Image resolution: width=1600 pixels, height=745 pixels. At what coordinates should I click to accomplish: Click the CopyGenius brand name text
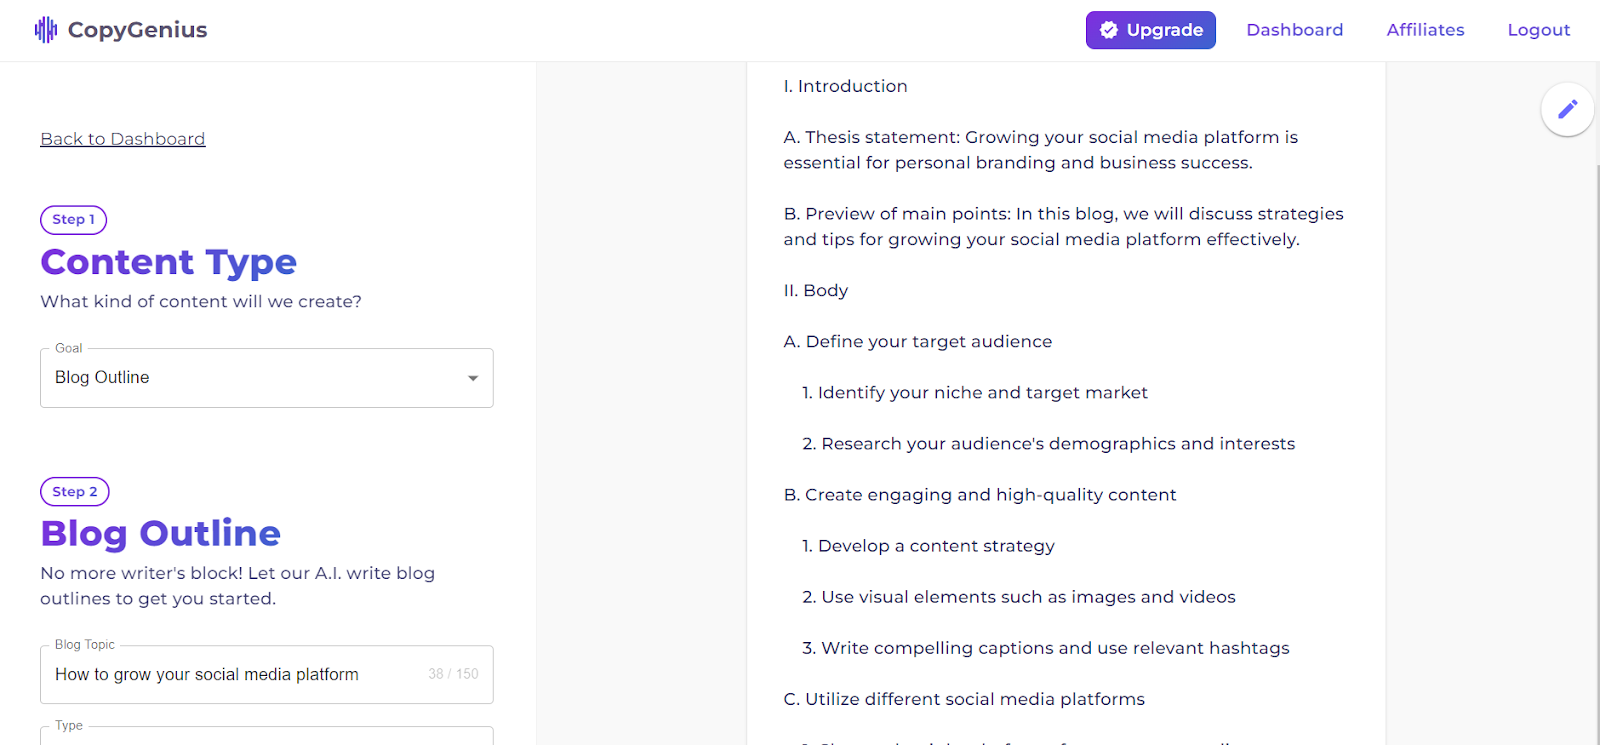138,30
